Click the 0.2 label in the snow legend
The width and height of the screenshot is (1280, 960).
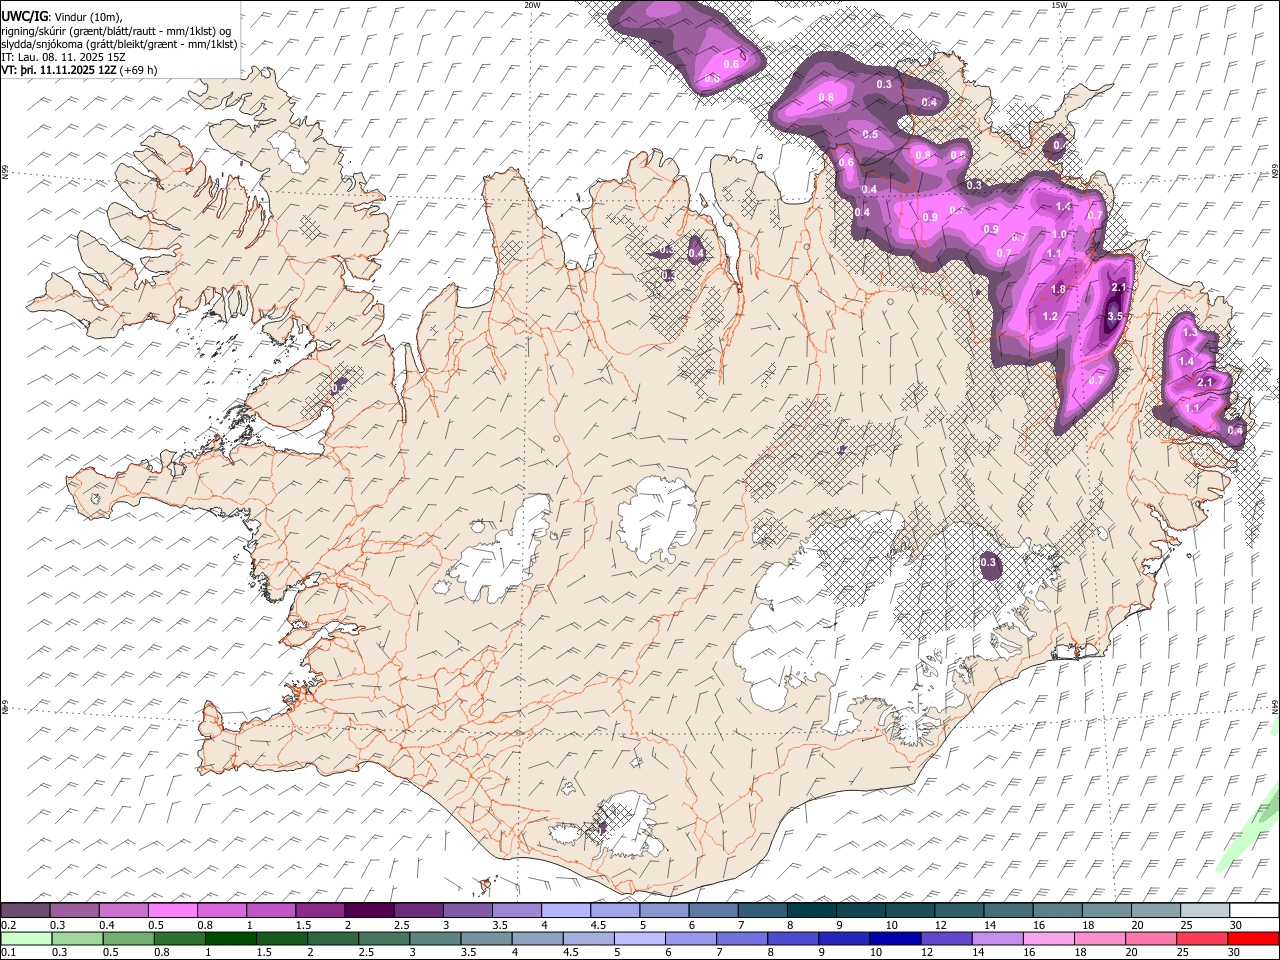(x=8, y=925)
